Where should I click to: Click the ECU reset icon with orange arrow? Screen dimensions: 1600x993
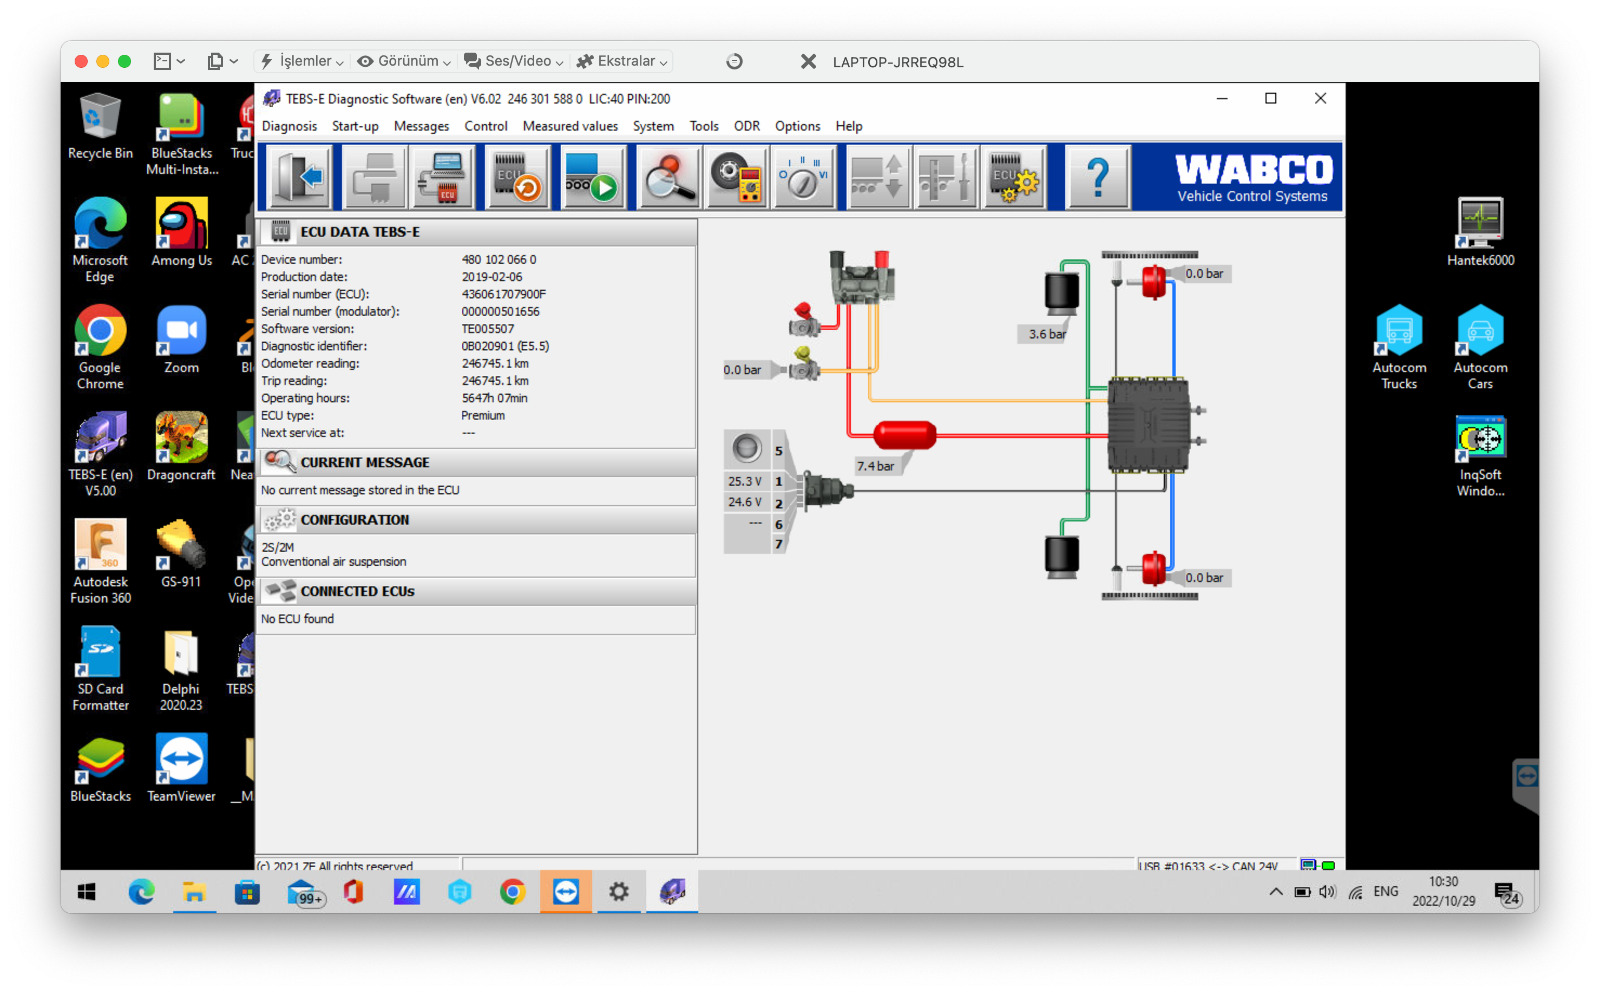point(518,178)
